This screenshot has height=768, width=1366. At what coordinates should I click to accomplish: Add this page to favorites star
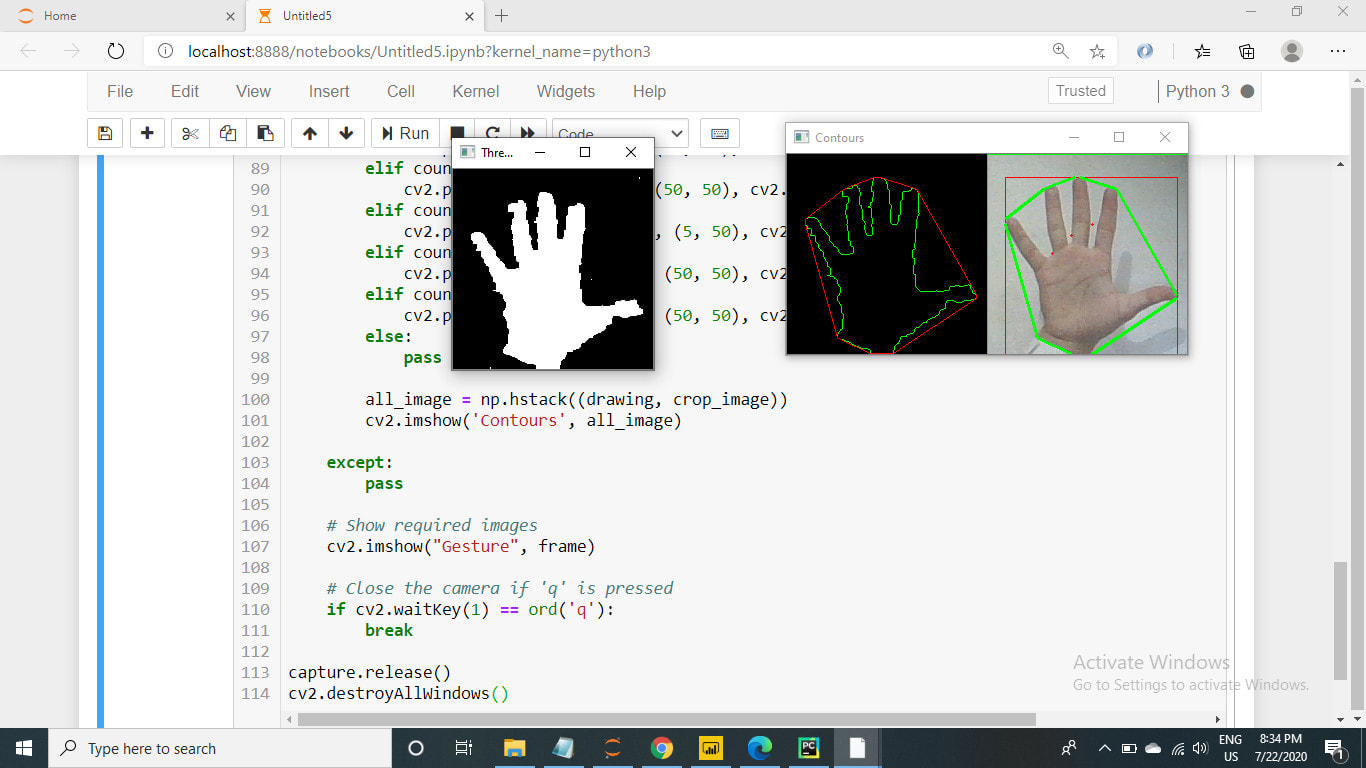(1097, 51)
